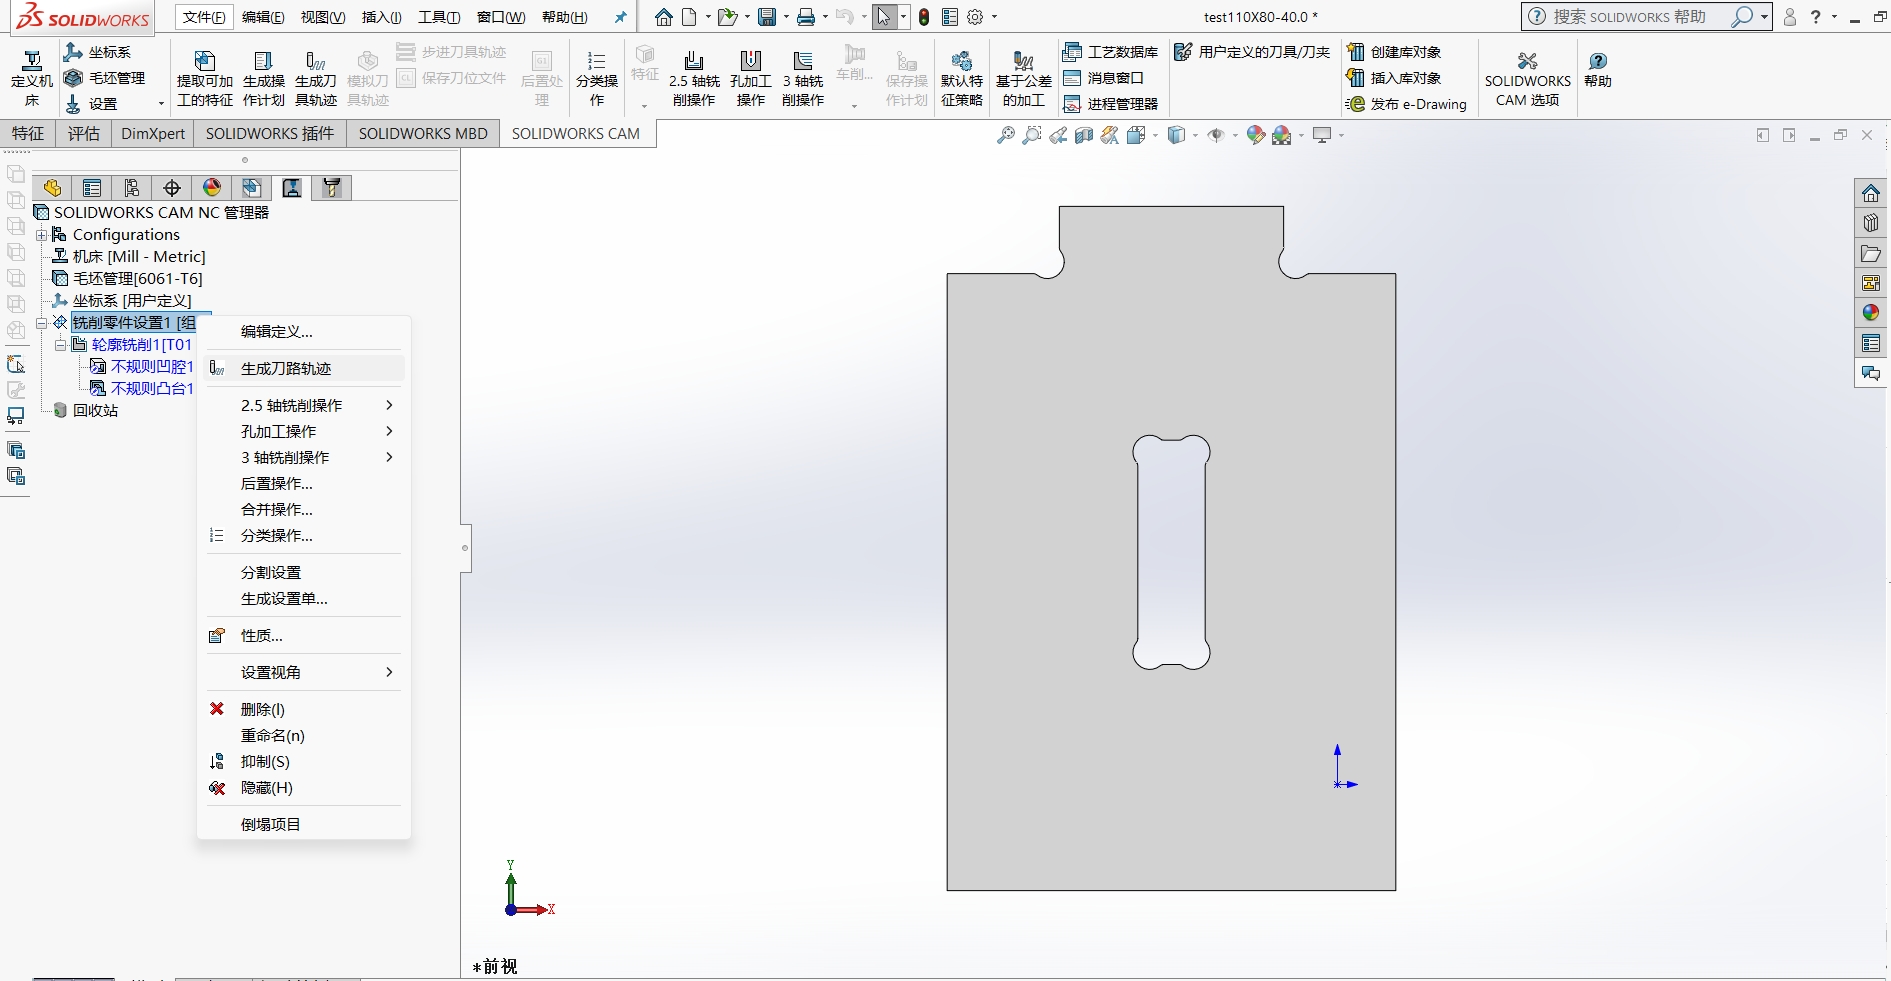
Task: Click the Section View icon
Action: [1084, 135]
